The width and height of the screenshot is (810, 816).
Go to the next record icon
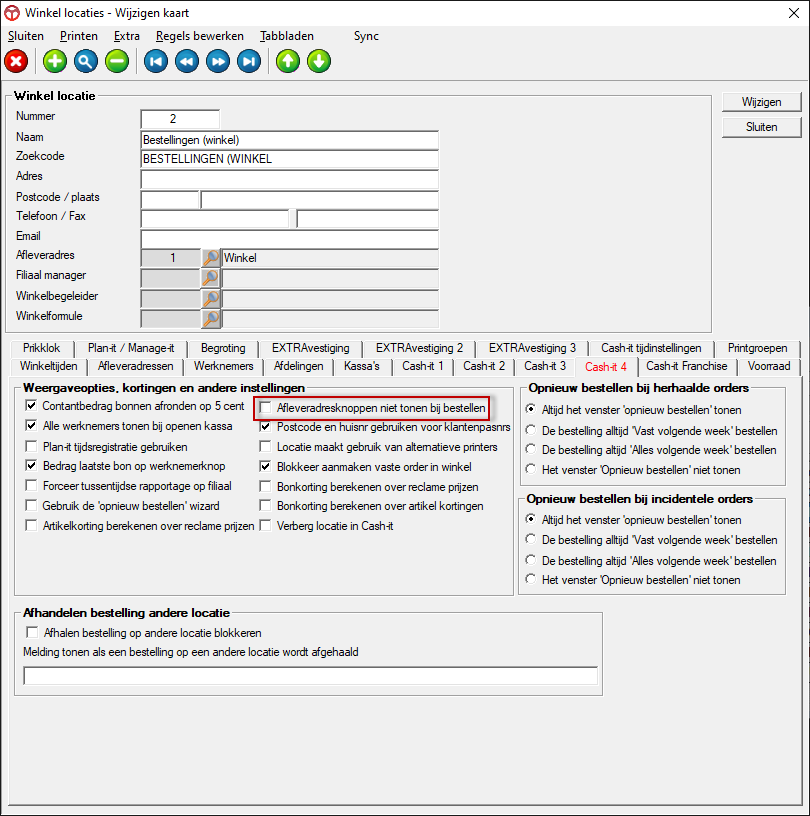point(218,61)
